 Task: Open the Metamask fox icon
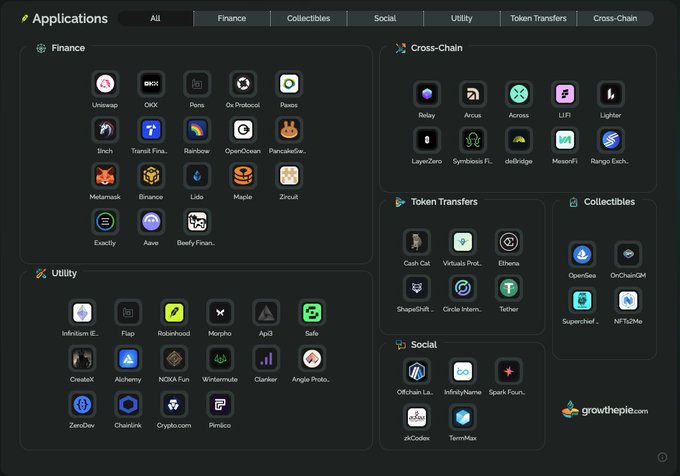click(x=105, y=176)
